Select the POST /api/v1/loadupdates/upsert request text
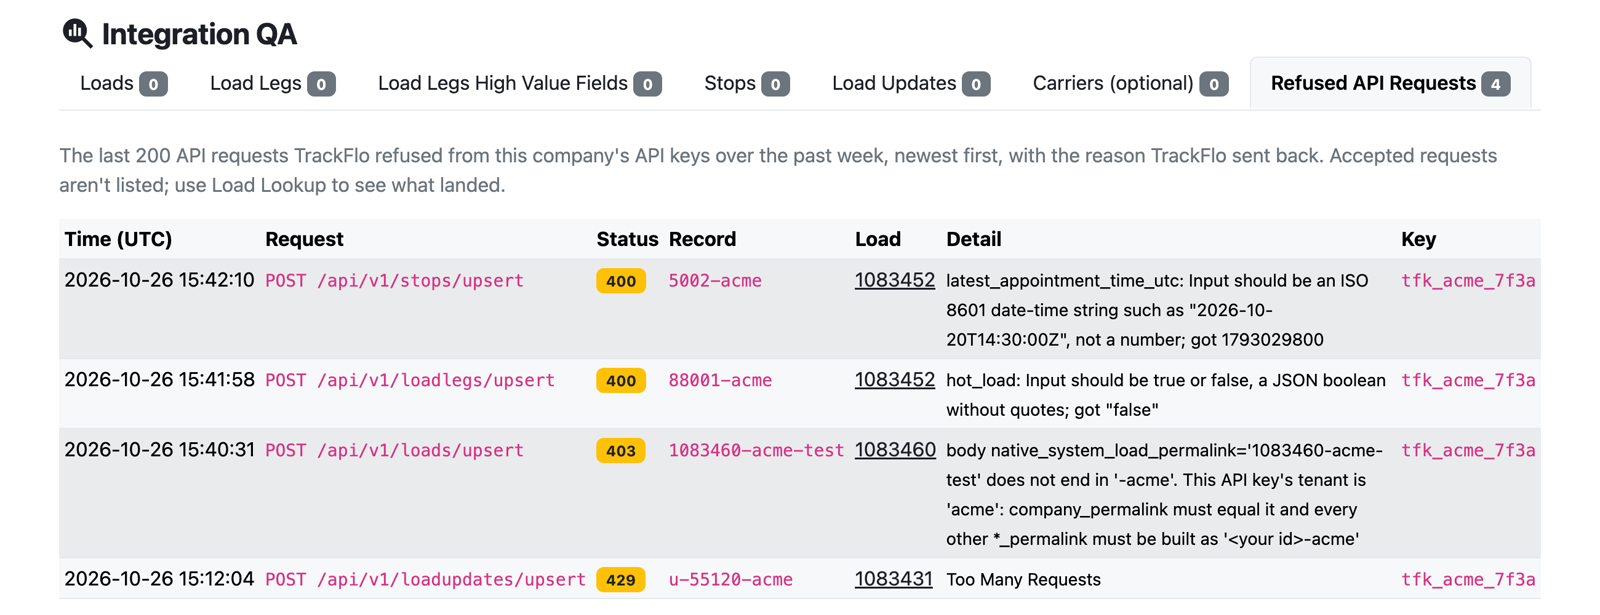 tap(425, 579)
